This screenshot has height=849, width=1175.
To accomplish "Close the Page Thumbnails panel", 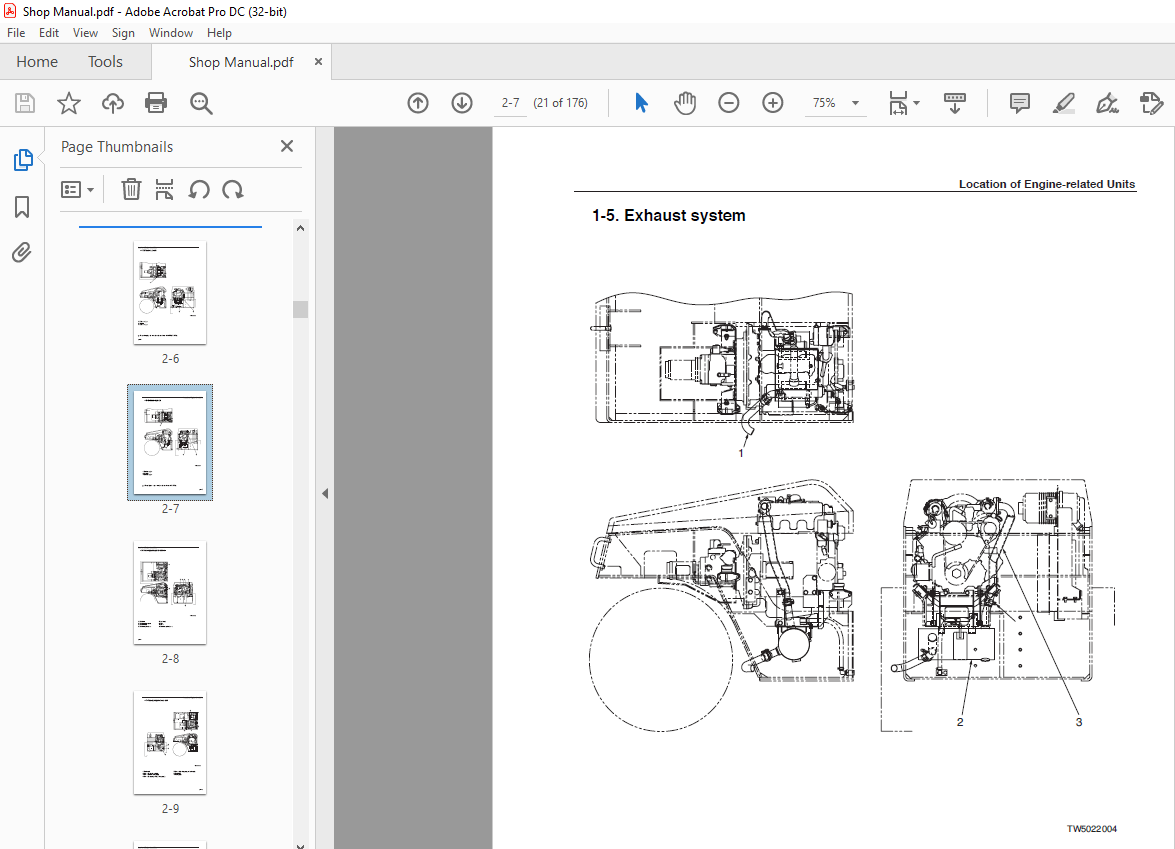I will tap(287, 146).
